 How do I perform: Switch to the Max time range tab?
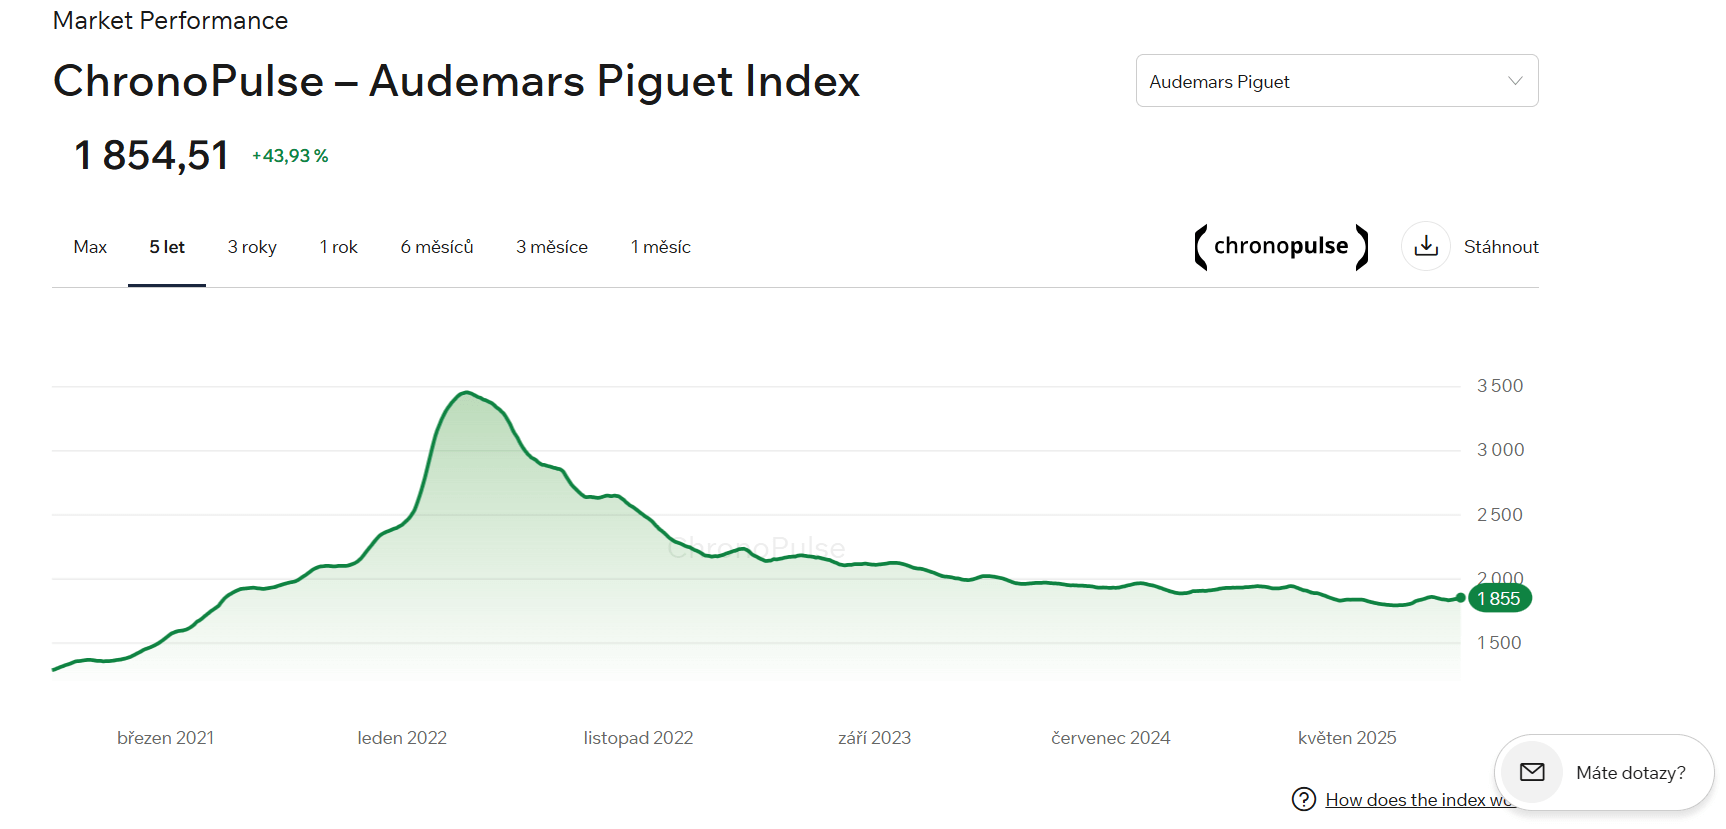[x=90, y=247]
